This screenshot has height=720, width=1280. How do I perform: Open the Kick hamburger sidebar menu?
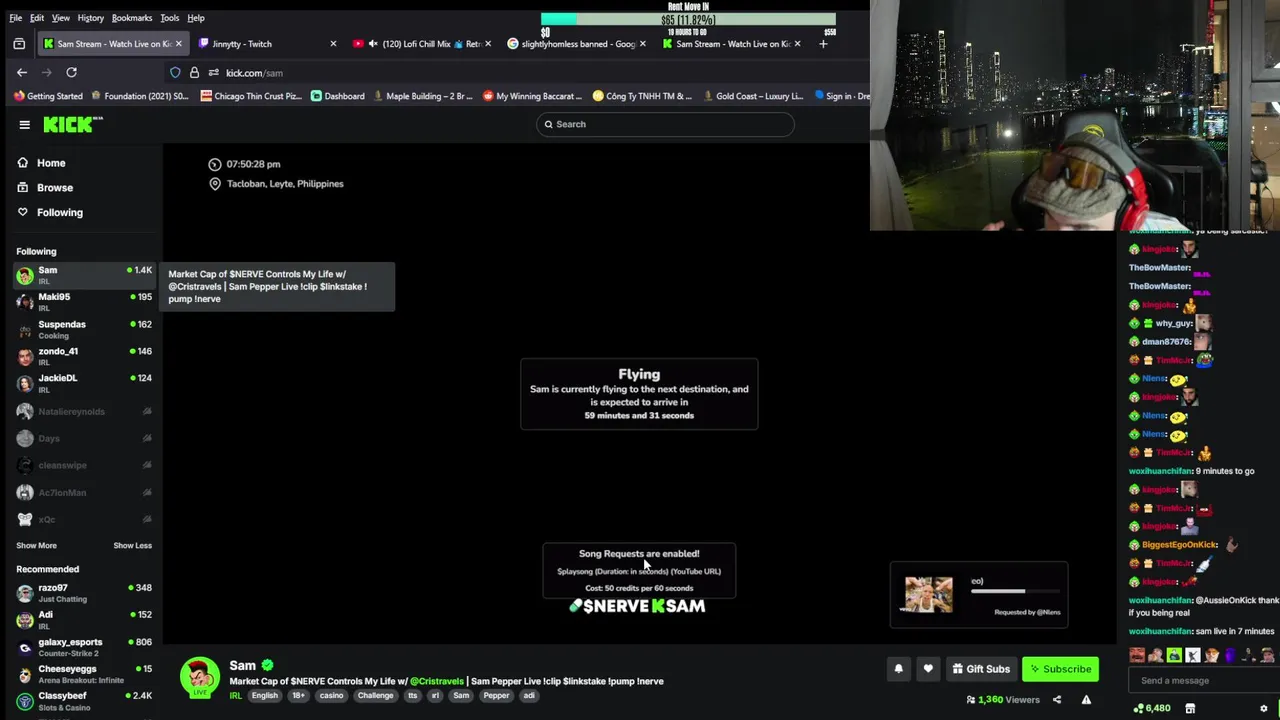(24, 124)
